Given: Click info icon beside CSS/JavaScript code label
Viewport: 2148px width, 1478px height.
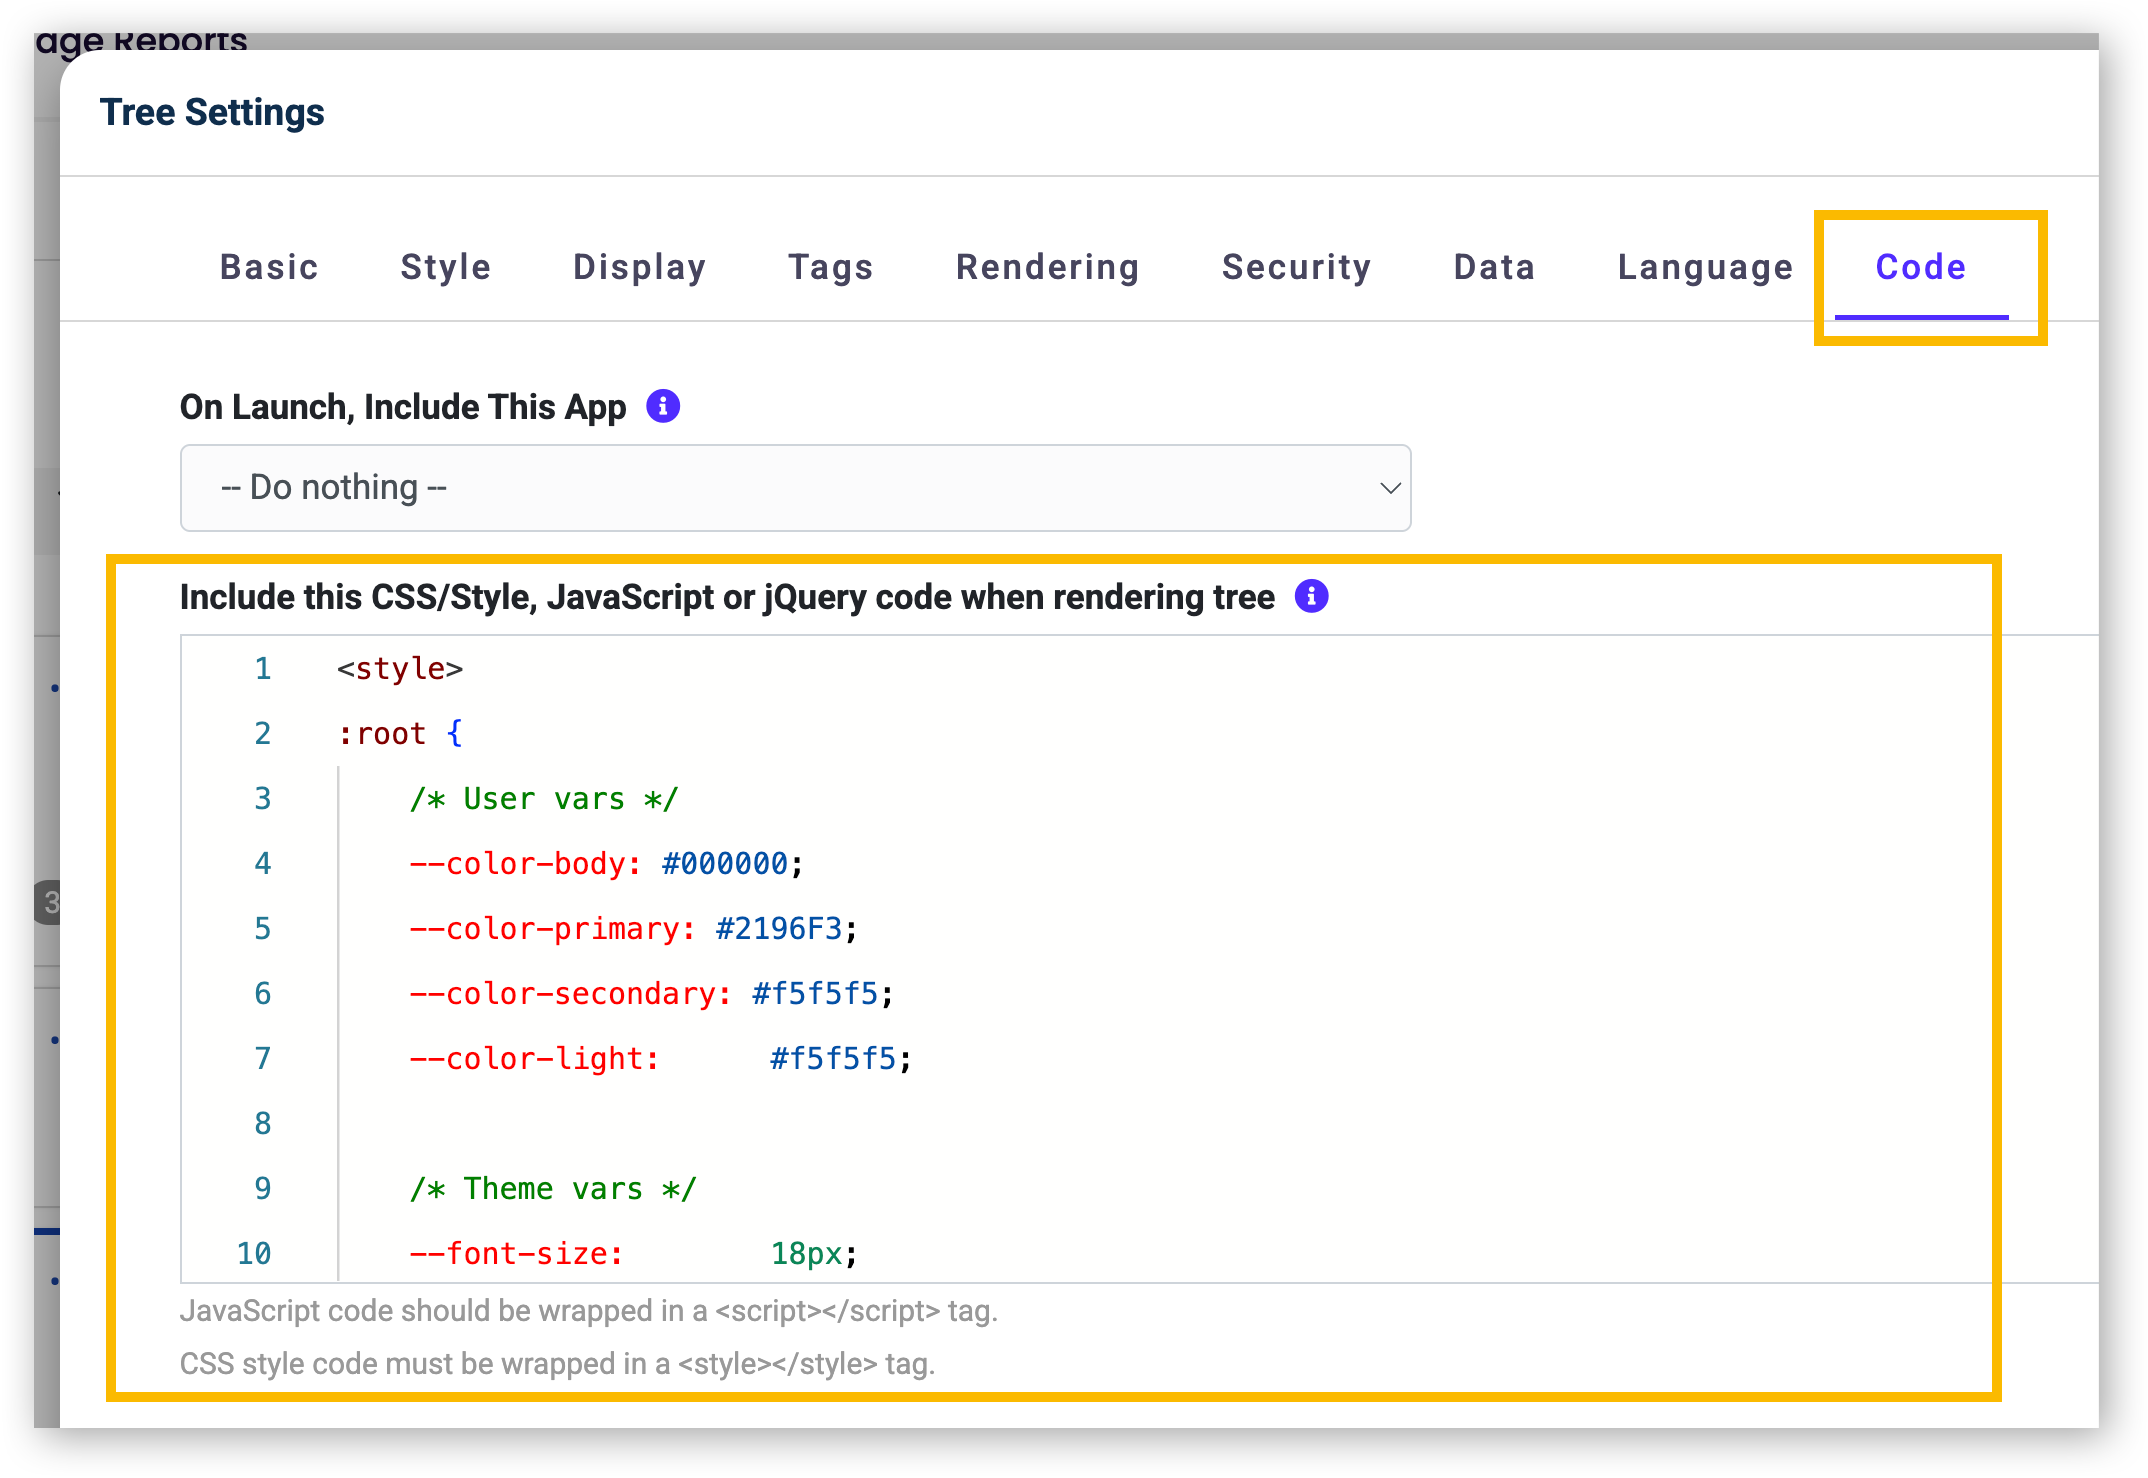Looking at the screenshot, I should (1311, 596).
